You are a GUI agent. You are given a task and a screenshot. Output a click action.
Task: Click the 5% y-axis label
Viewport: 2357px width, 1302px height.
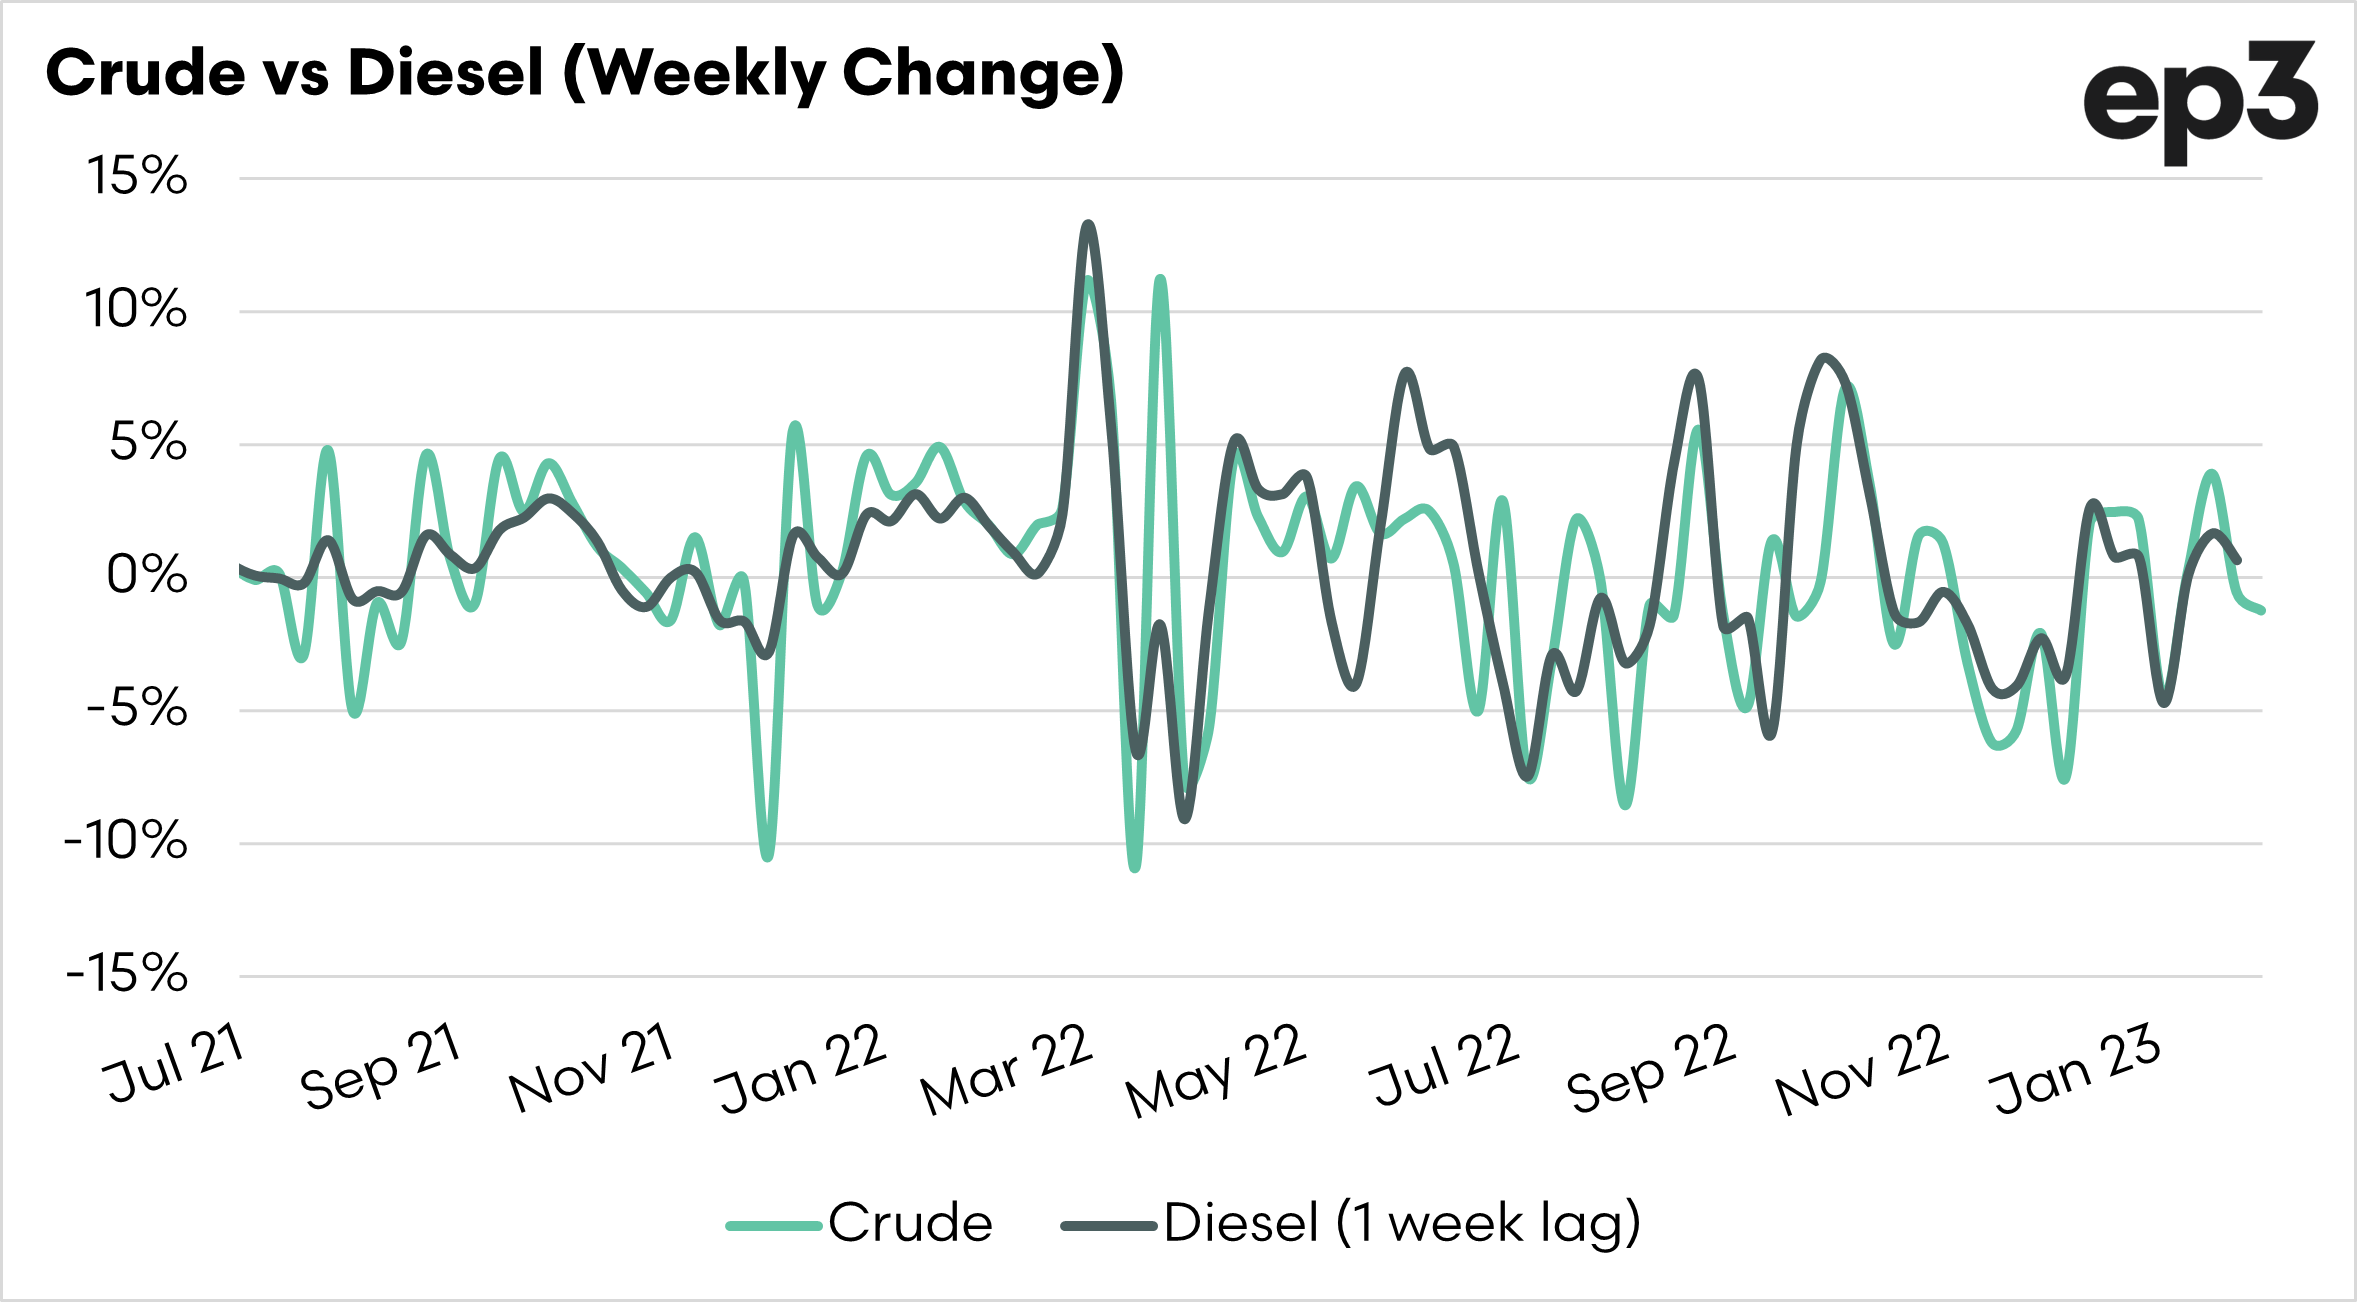coord(148,442)
